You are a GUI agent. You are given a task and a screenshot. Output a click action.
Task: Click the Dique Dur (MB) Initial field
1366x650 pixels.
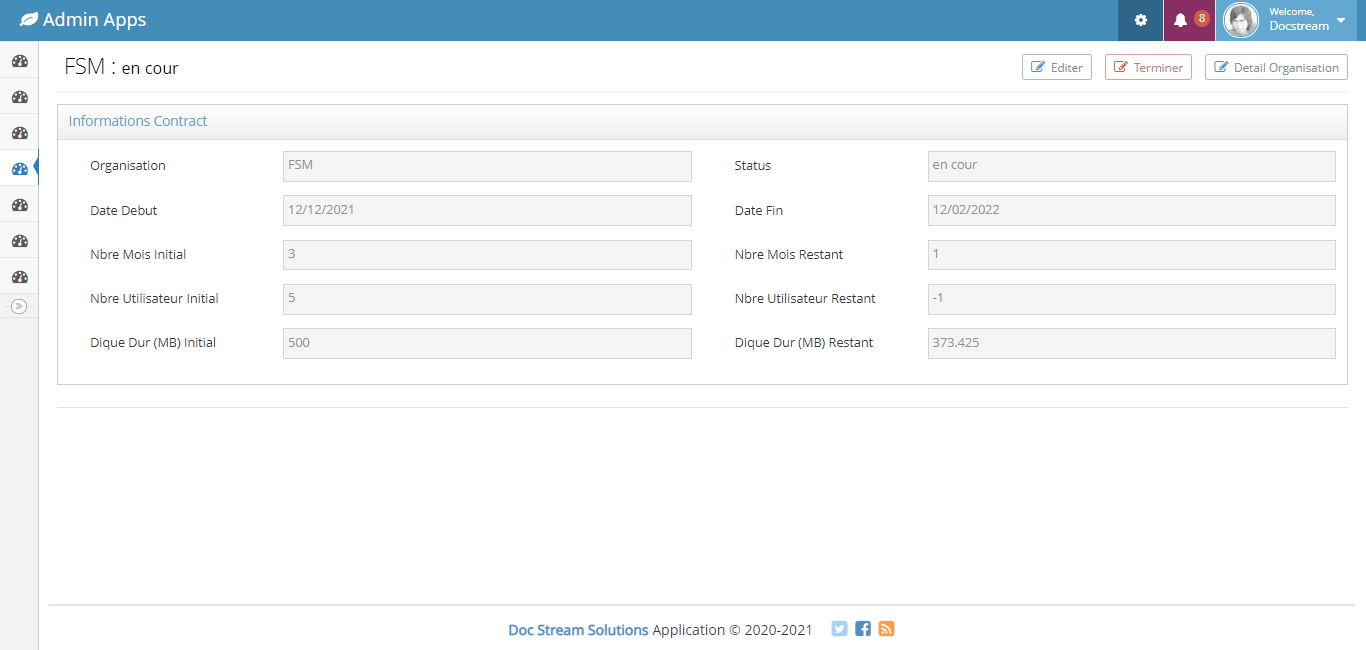(487, 342)
